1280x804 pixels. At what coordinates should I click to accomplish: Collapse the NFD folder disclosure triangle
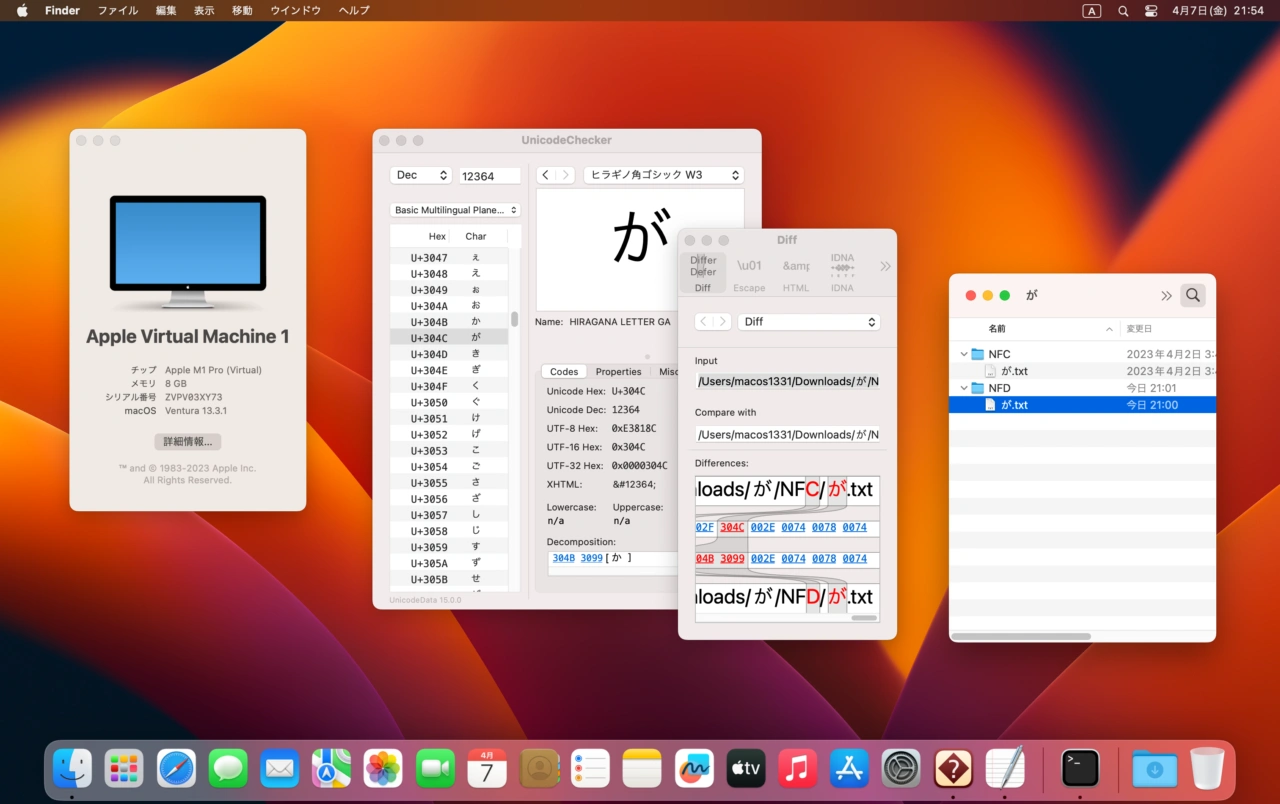[964, 388]
